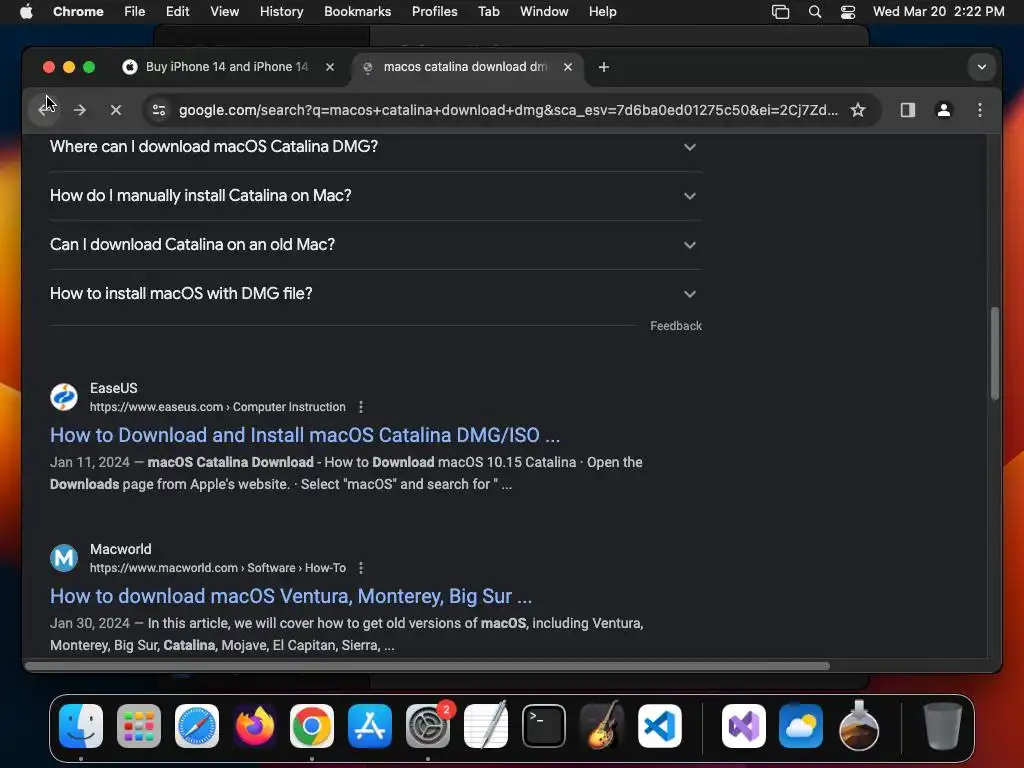Launch GarageBand from the Dock
This screenshot has width=1024, height=768.
click(601, 726)
